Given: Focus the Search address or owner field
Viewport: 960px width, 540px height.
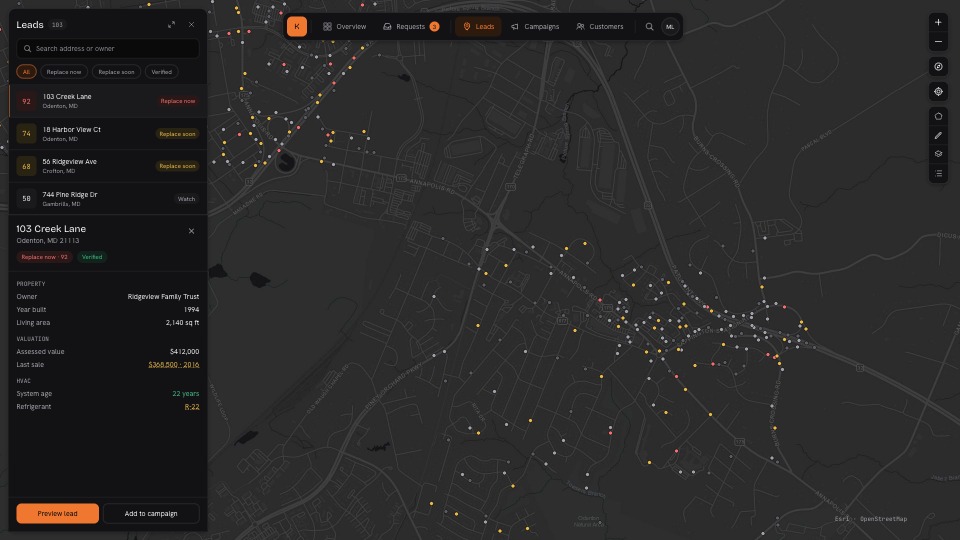Looking at the screenshot, I should 108,48.
